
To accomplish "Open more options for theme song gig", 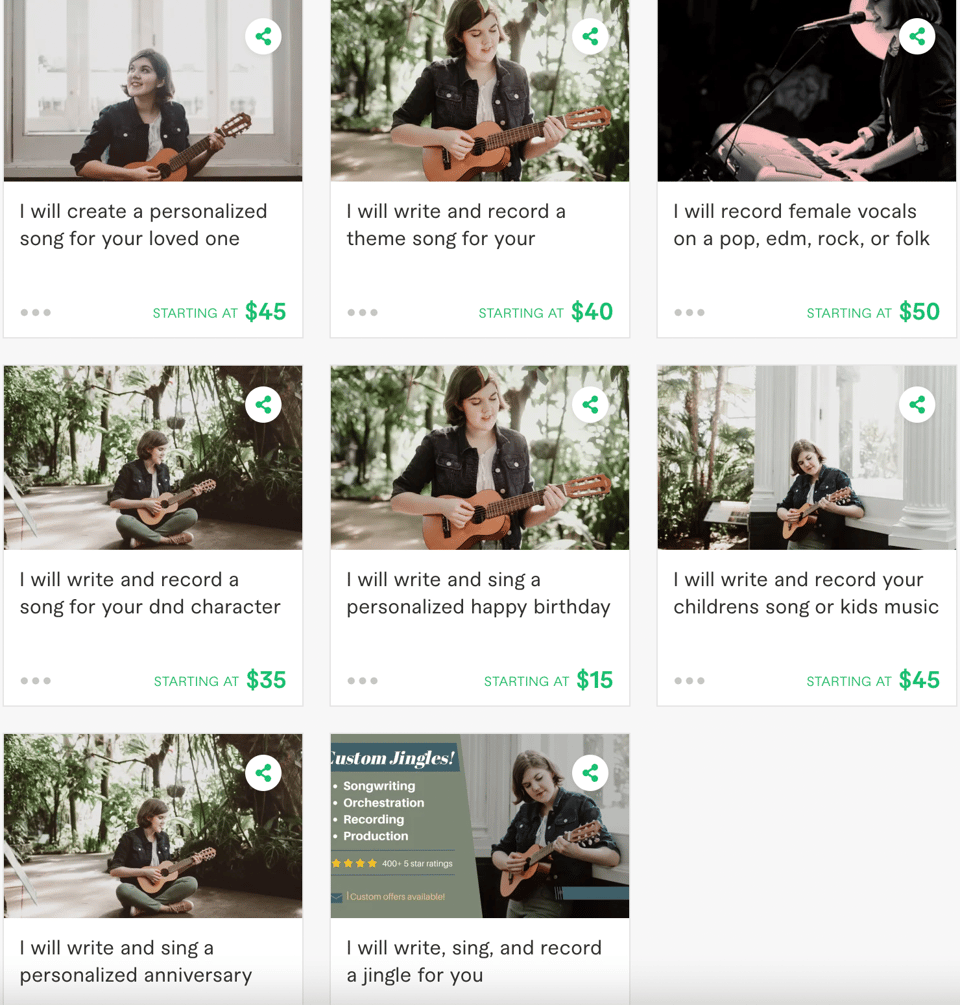I will point(363,313).
